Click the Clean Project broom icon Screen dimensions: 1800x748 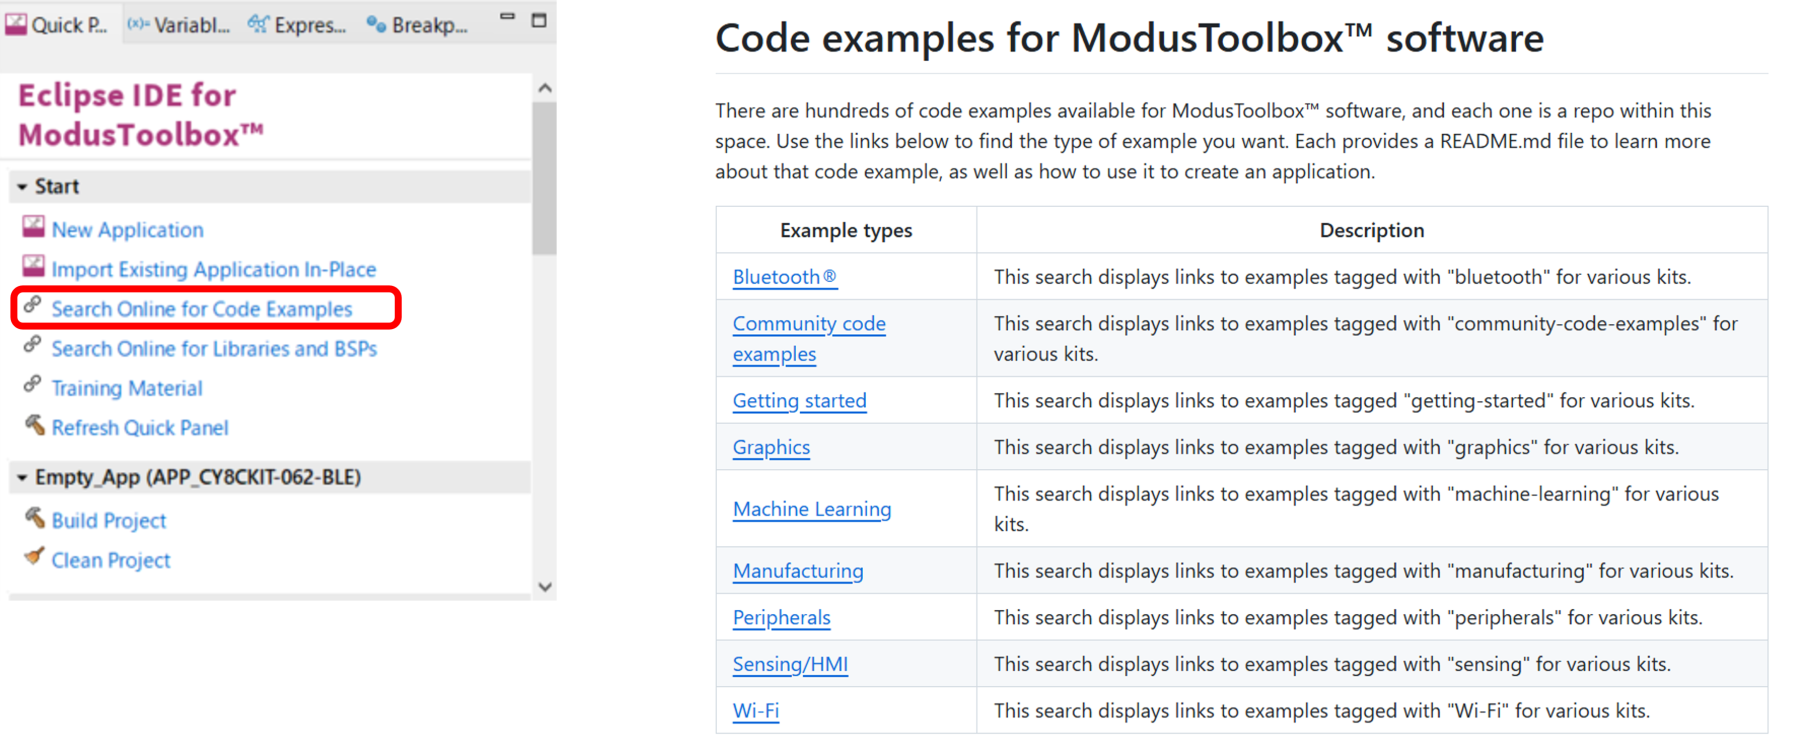pyautogui.click(x=34, y=556)
